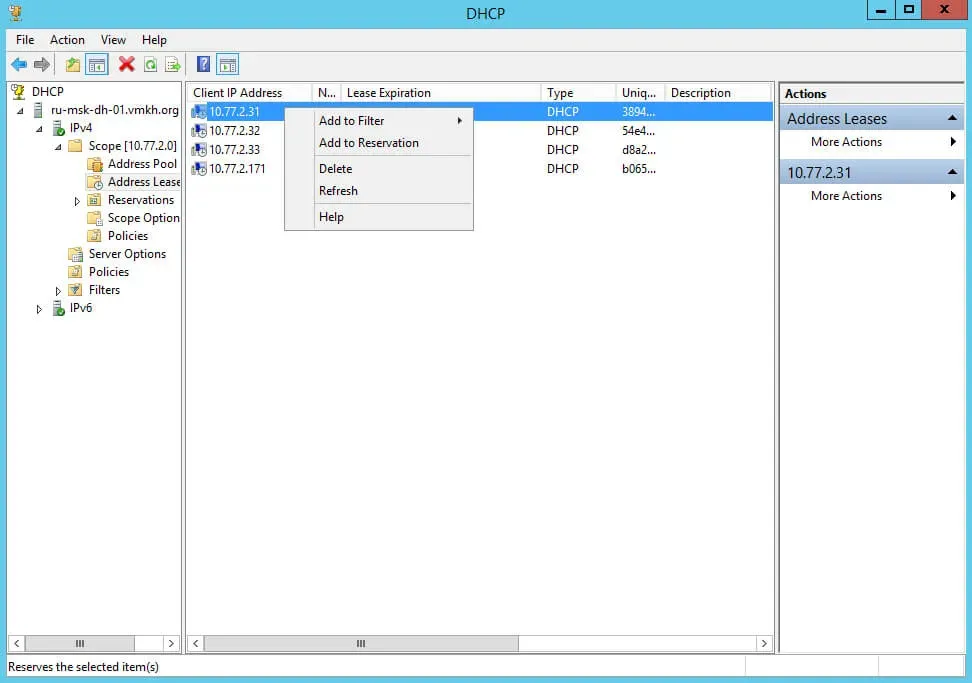Click the lease list horizontal scrollbar thumb
The image size is (972, 683).
coord(361,643)
